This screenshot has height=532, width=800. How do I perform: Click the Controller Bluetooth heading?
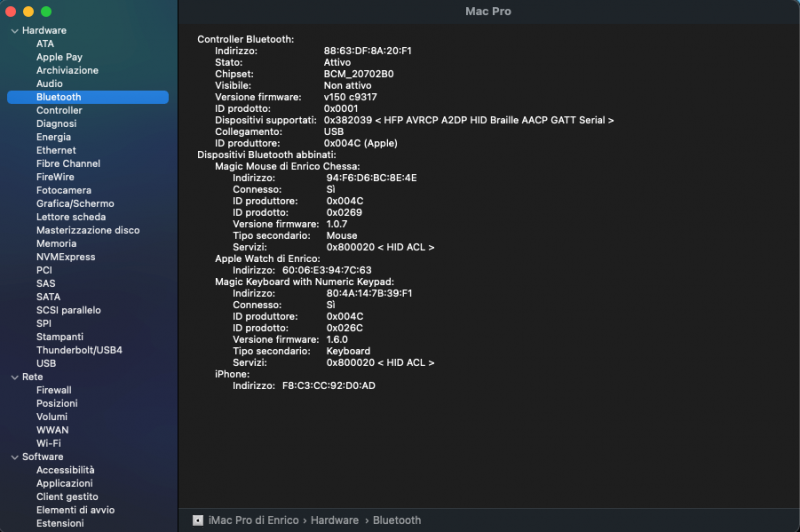[x=245, y=39]
